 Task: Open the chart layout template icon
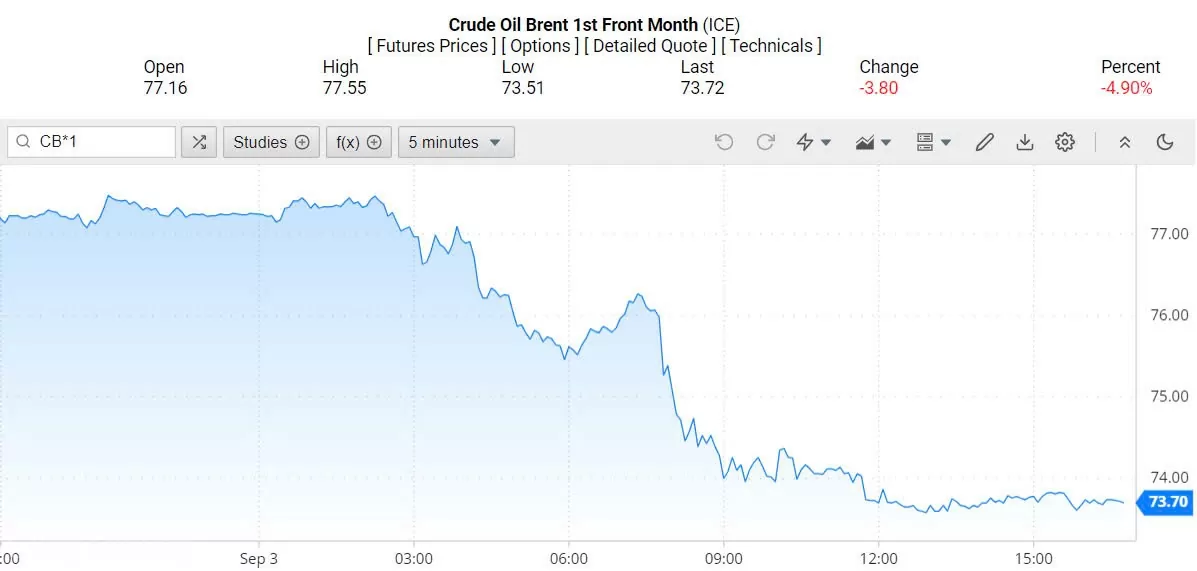pyautogui.click(x=933, y=142)
